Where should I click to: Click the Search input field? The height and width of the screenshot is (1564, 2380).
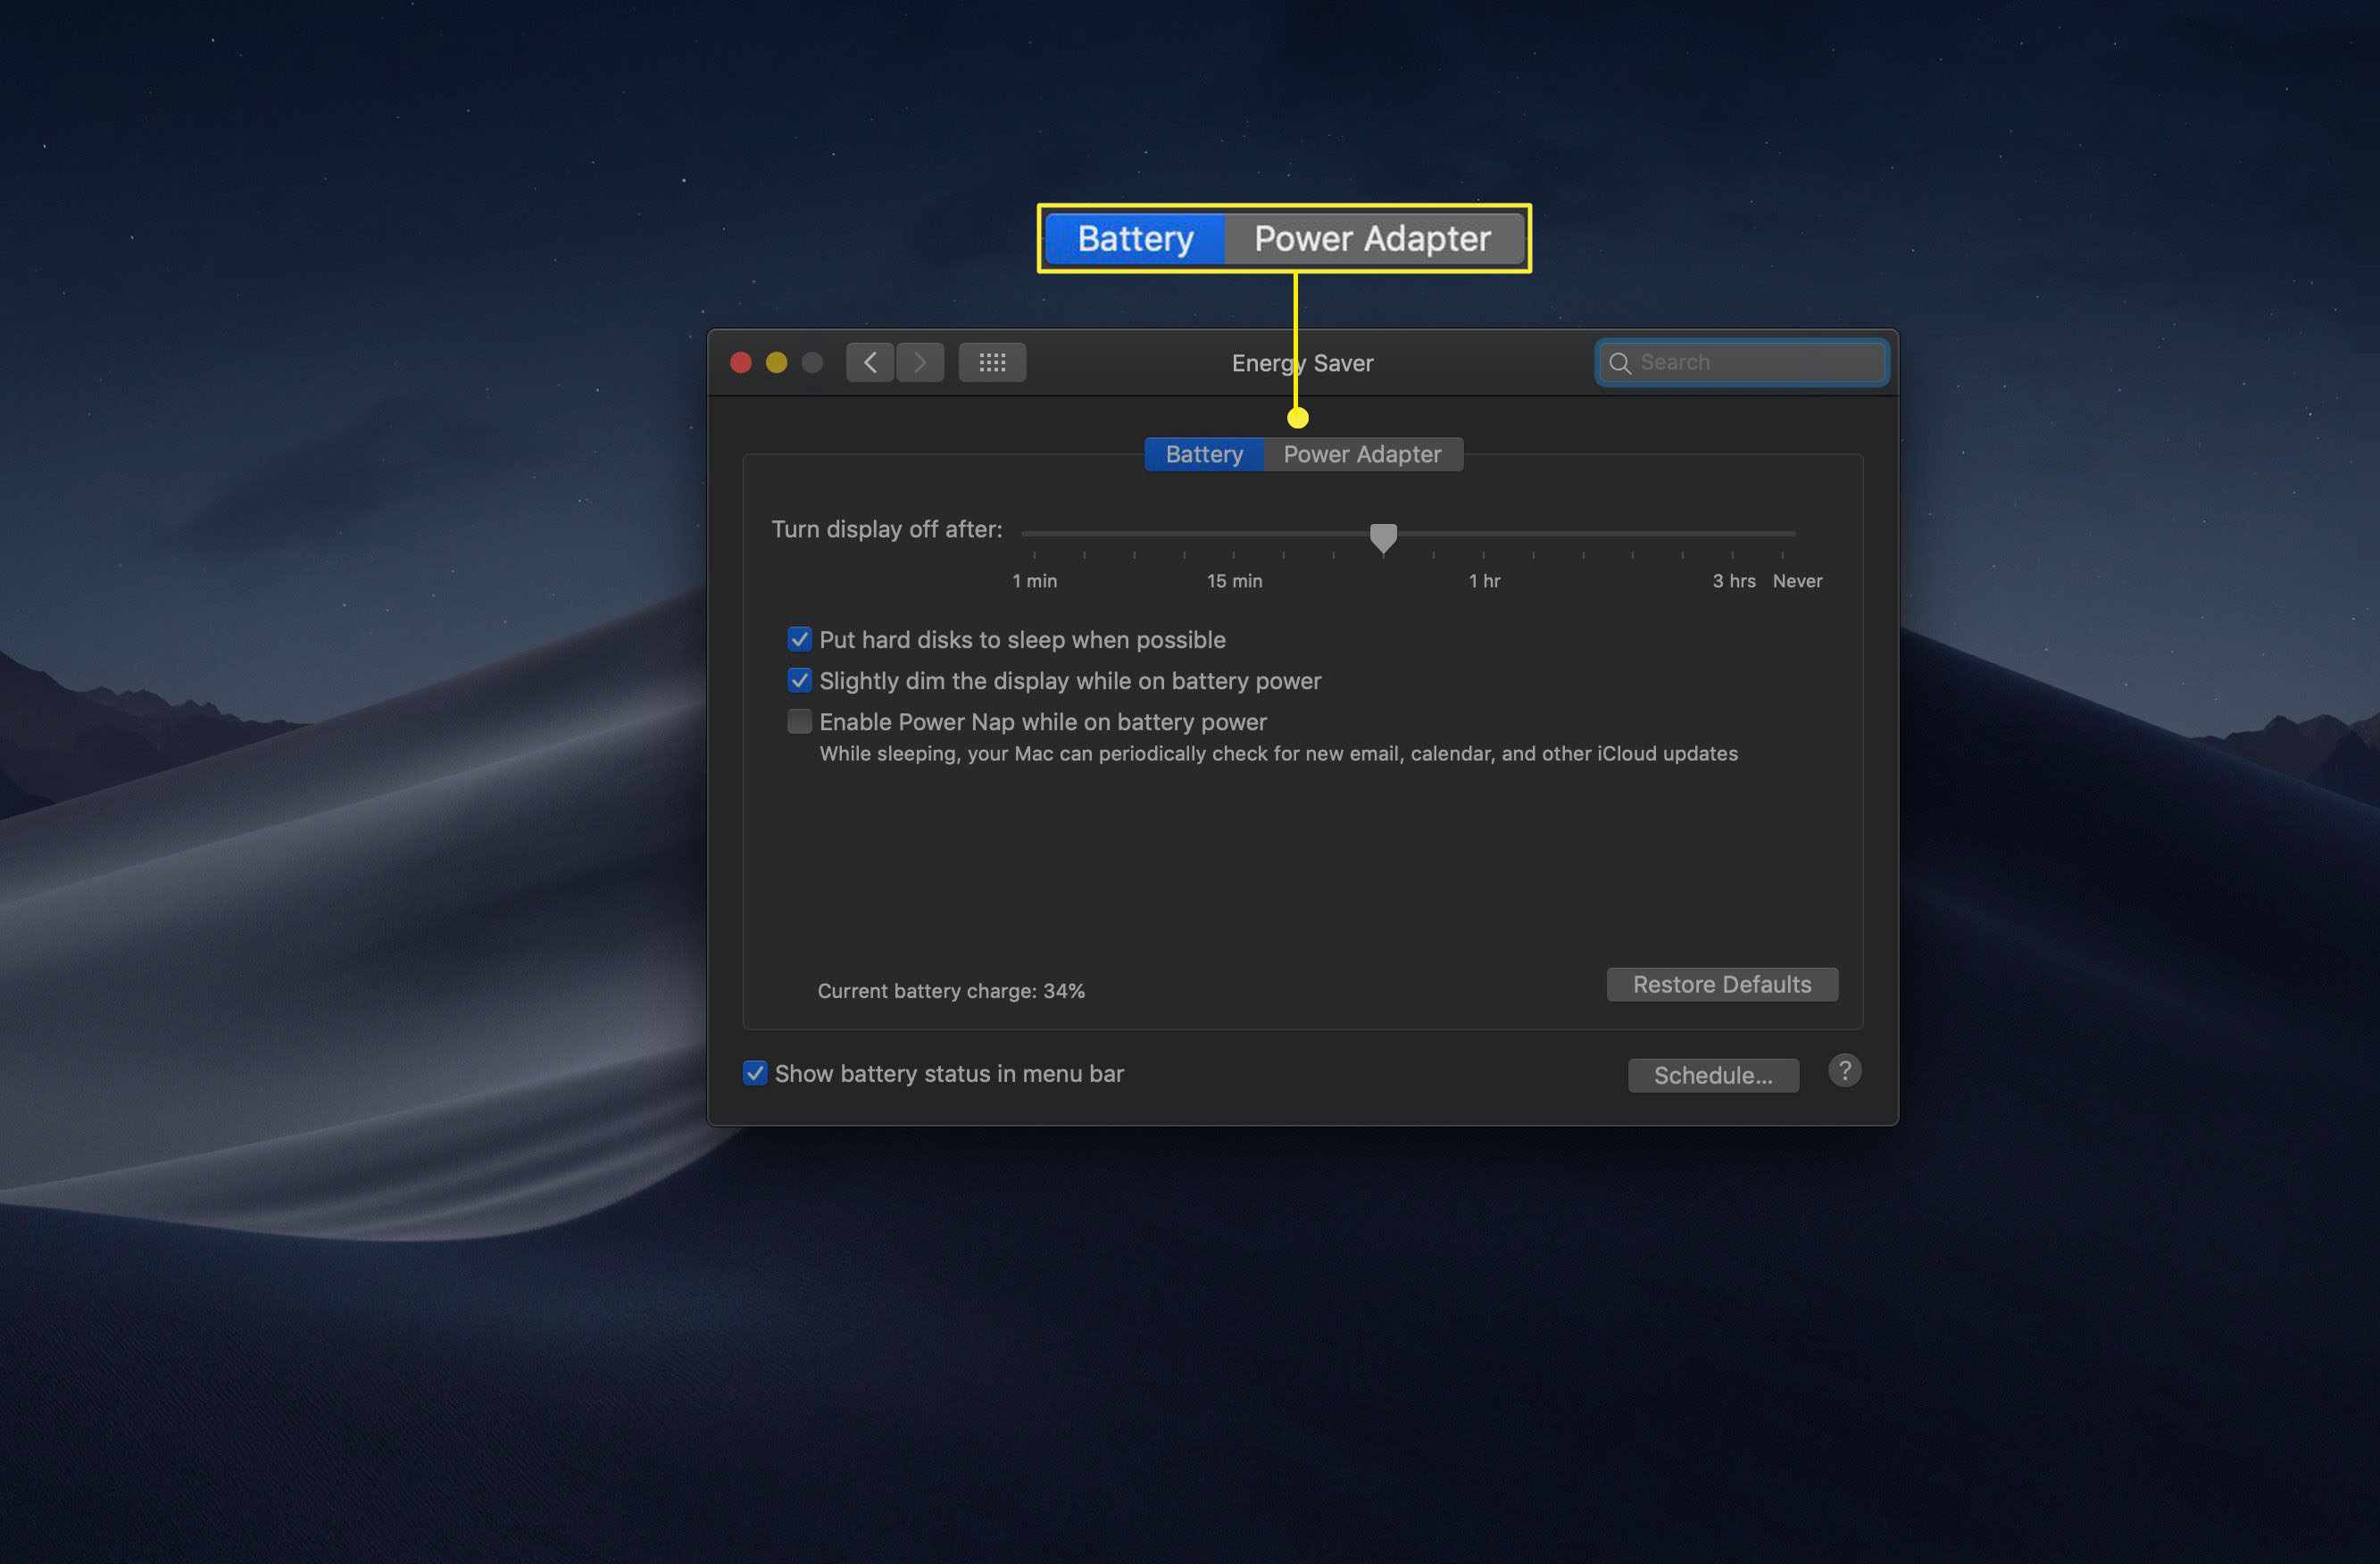(x=1742, y=362)
